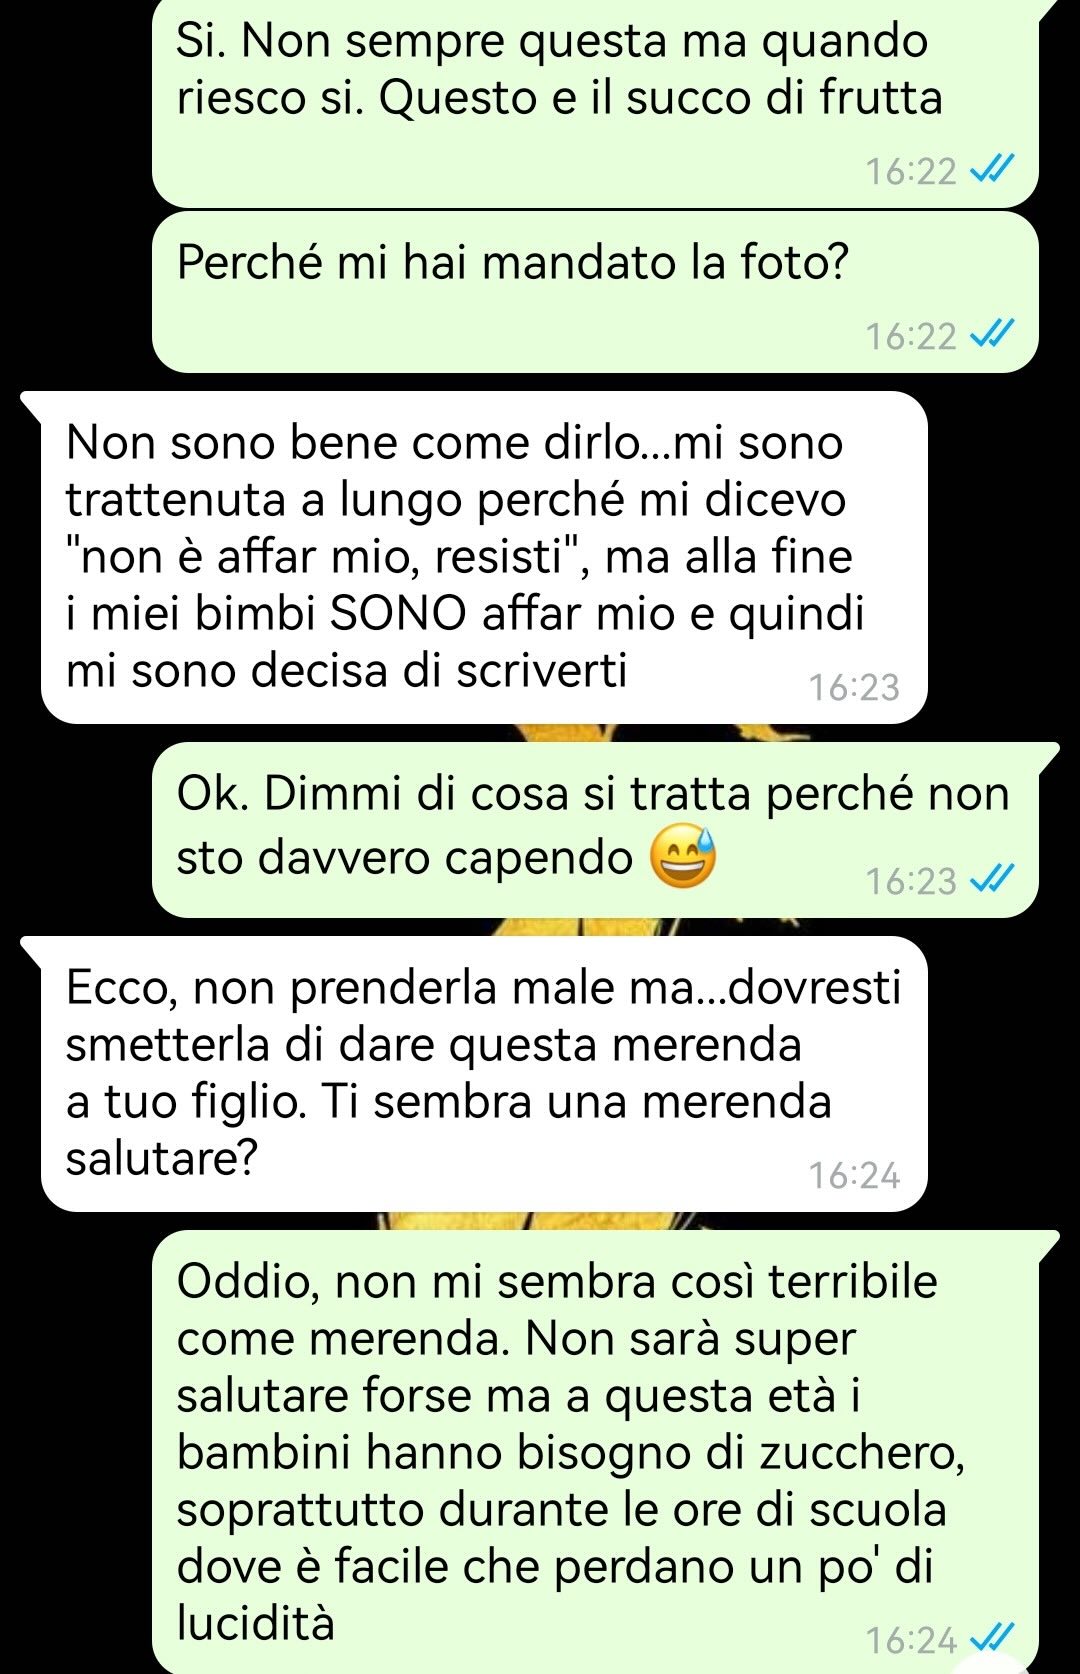Select the message 'Ok. Dimmi di cosa si tratta'
This screenshot has height=1674, width=1080.
pyautogui.click(x=595, y=830)
